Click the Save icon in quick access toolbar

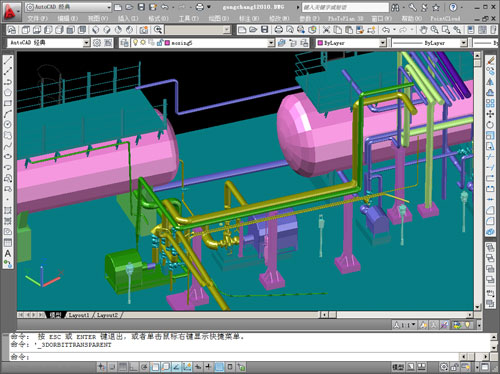pyautogui.click(x=141, y=7)
